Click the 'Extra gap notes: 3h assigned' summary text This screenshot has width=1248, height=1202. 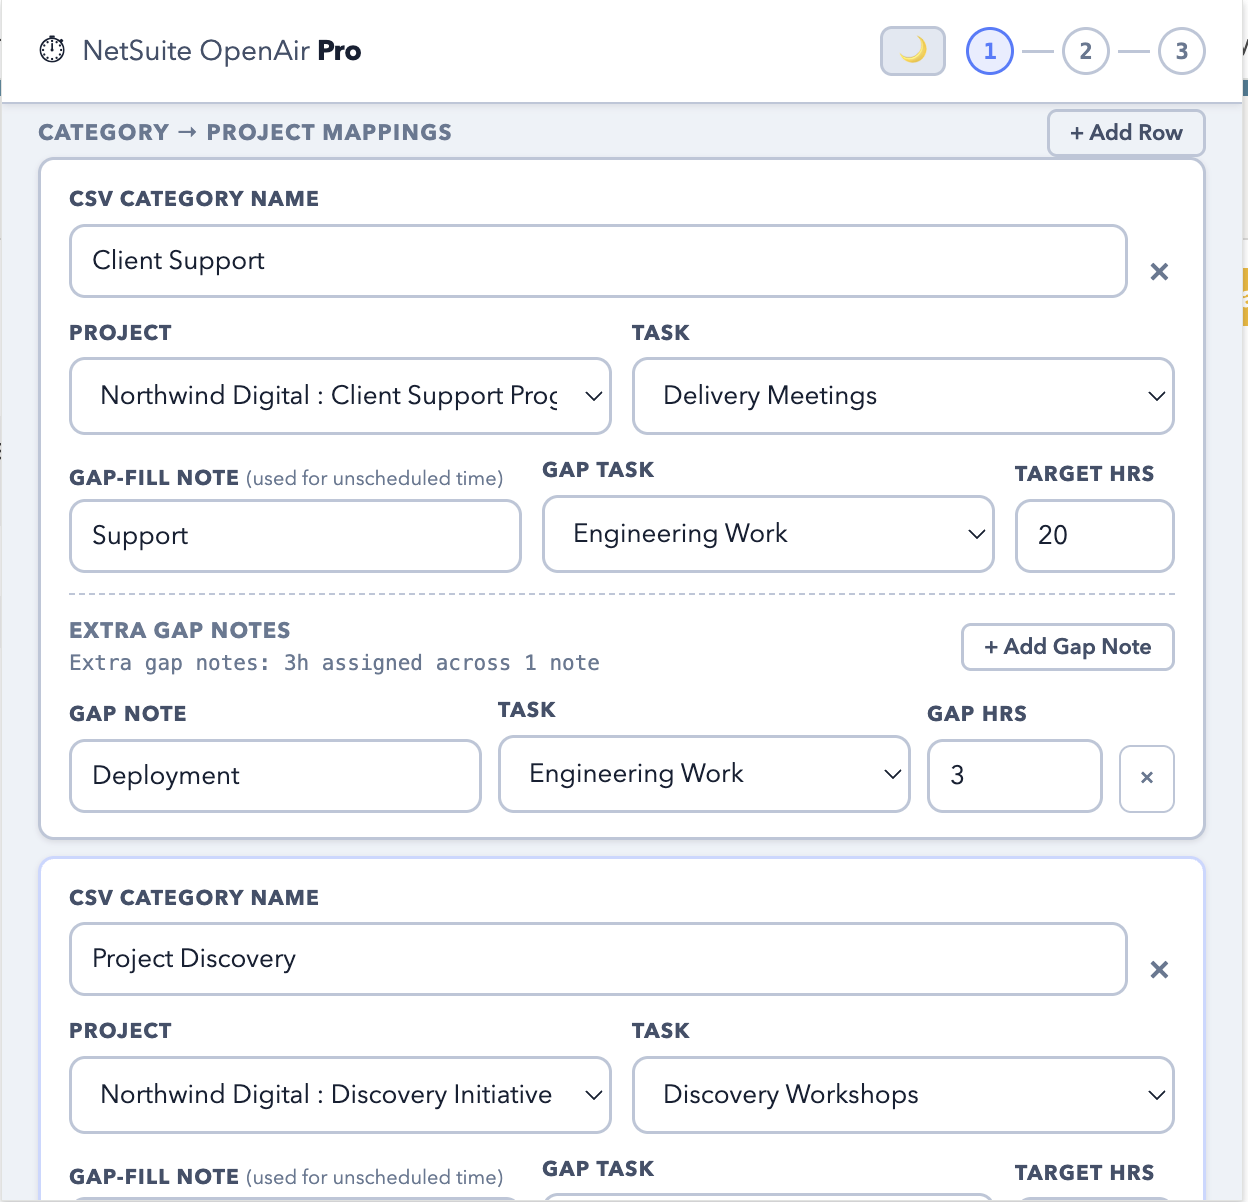click(334, 663)
